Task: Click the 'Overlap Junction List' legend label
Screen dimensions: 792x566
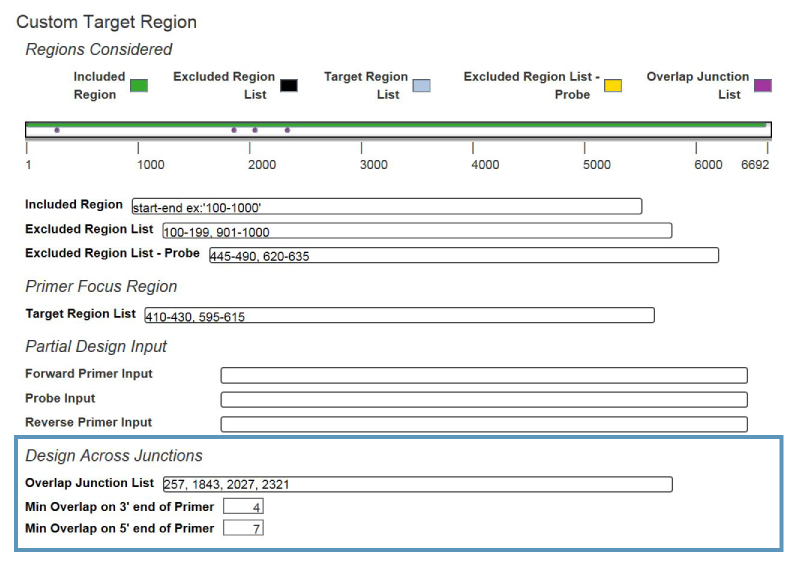Action: (698, 86)
